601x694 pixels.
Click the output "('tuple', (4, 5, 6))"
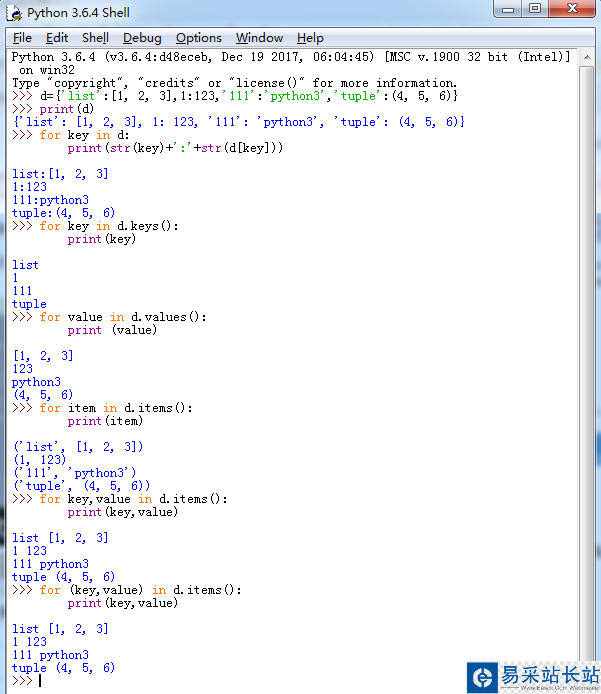click(x=82, y=486)
